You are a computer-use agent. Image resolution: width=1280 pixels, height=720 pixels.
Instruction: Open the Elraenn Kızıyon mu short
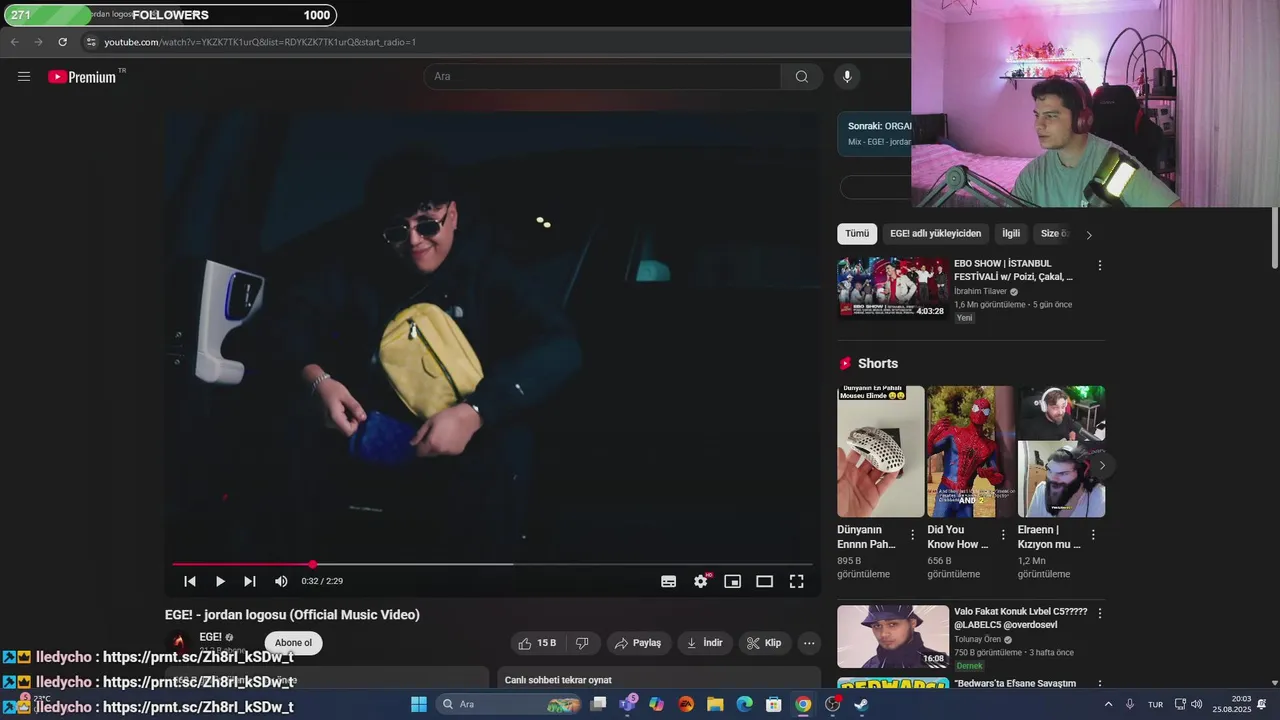click(x=1061, y=451)
